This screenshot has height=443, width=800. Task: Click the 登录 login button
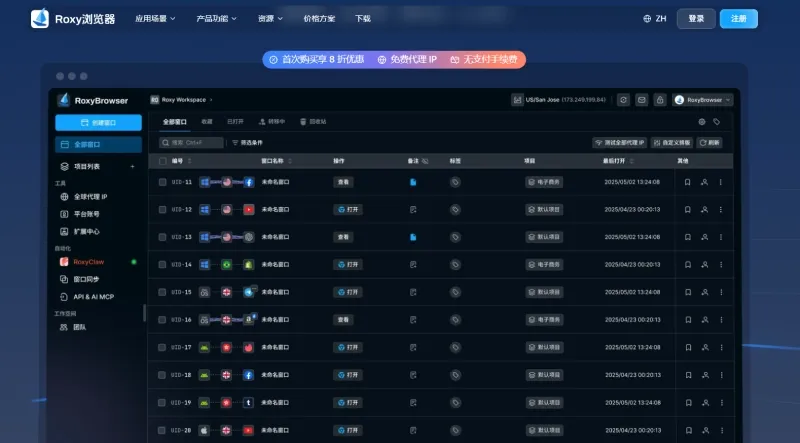696,18
